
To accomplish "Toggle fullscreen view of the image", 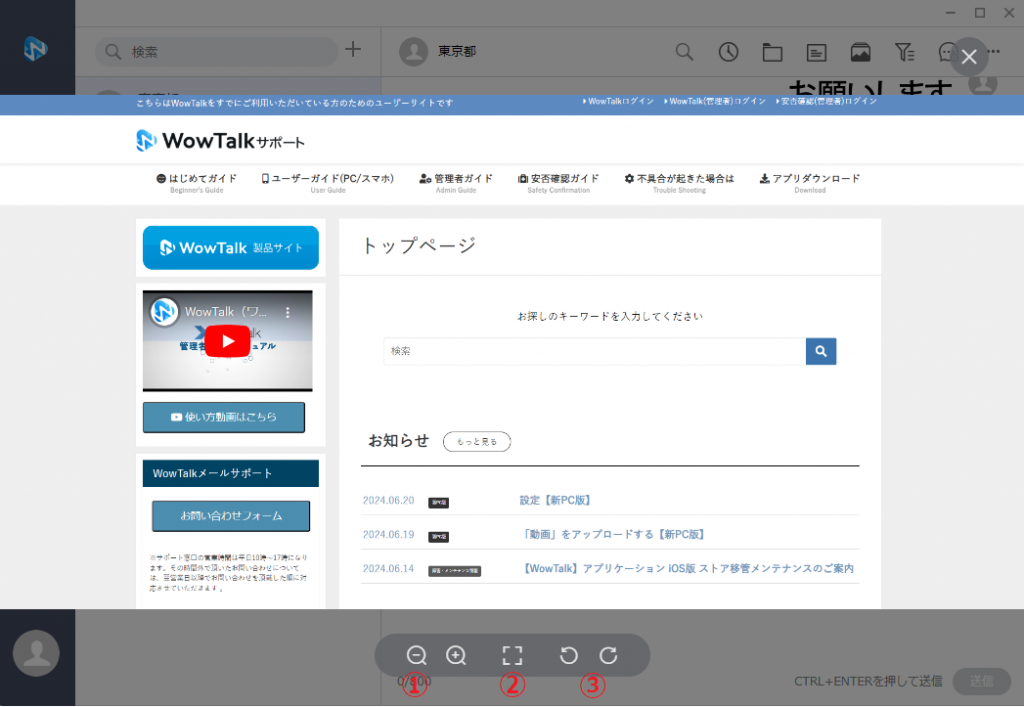I will 513,655.
